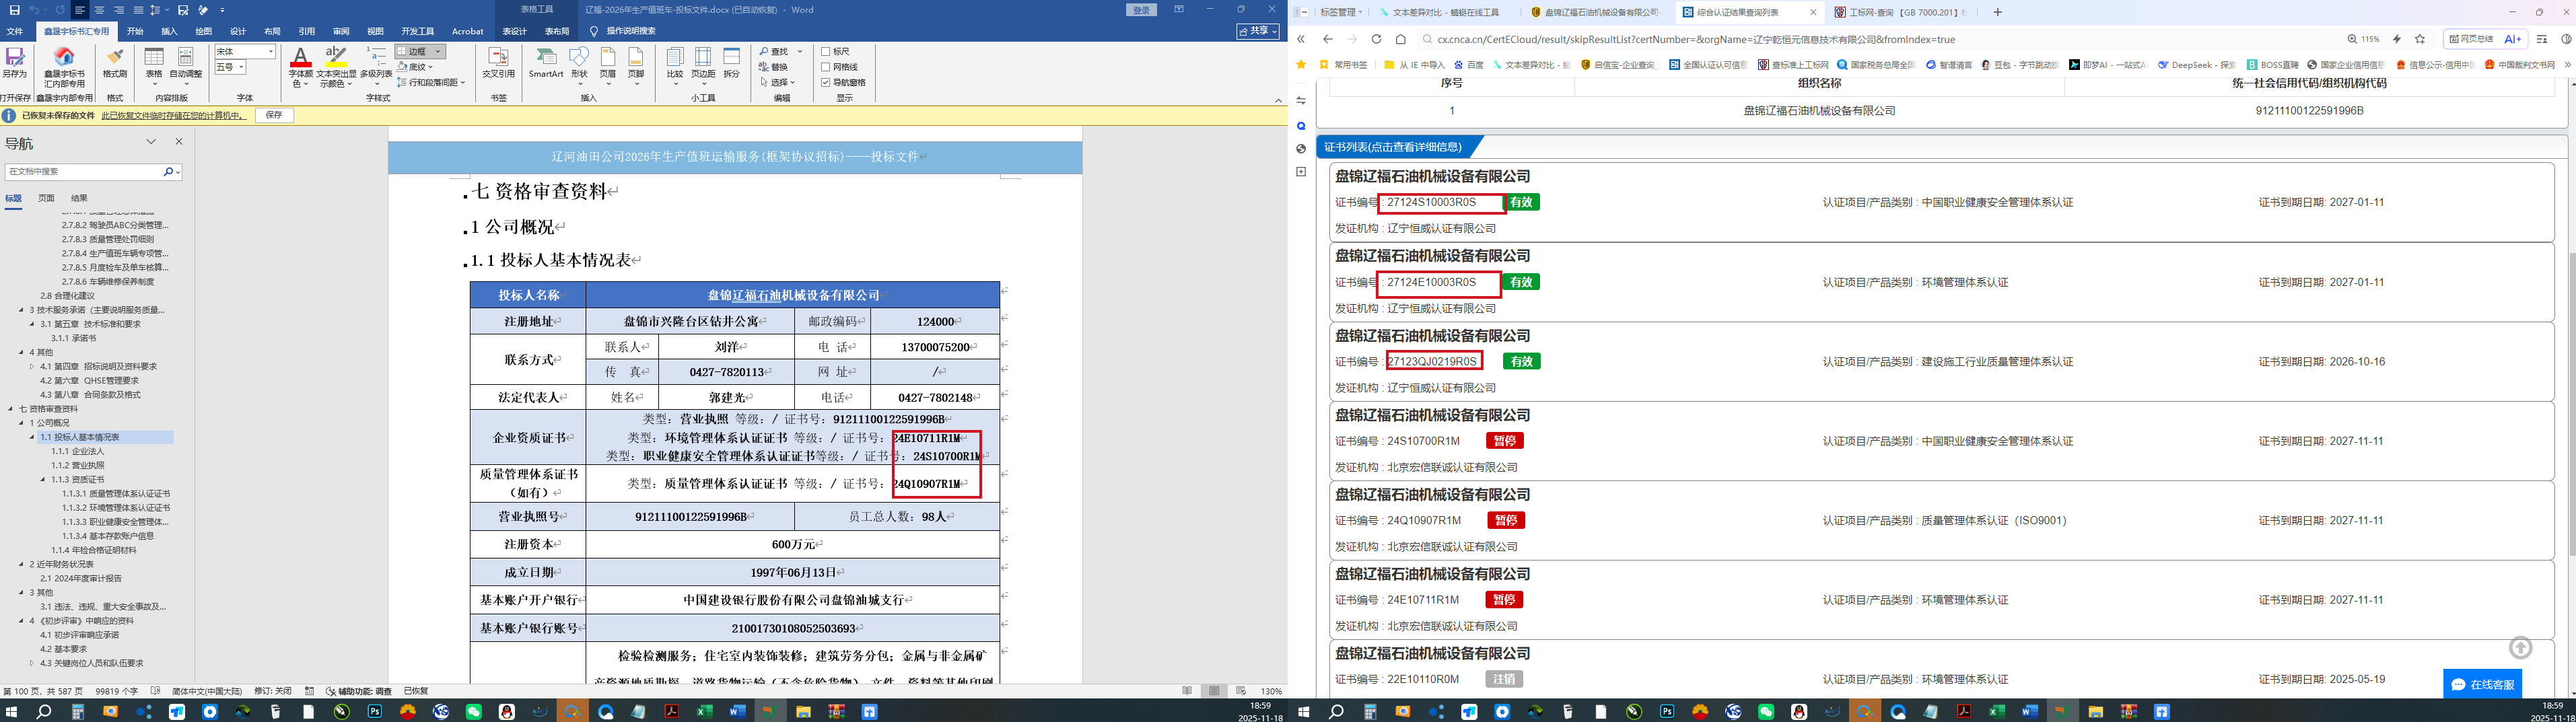Go to 2.1 2024年度审计报告 in navigation pane
The image size is (2576, 722).
[x=81, y=578]
